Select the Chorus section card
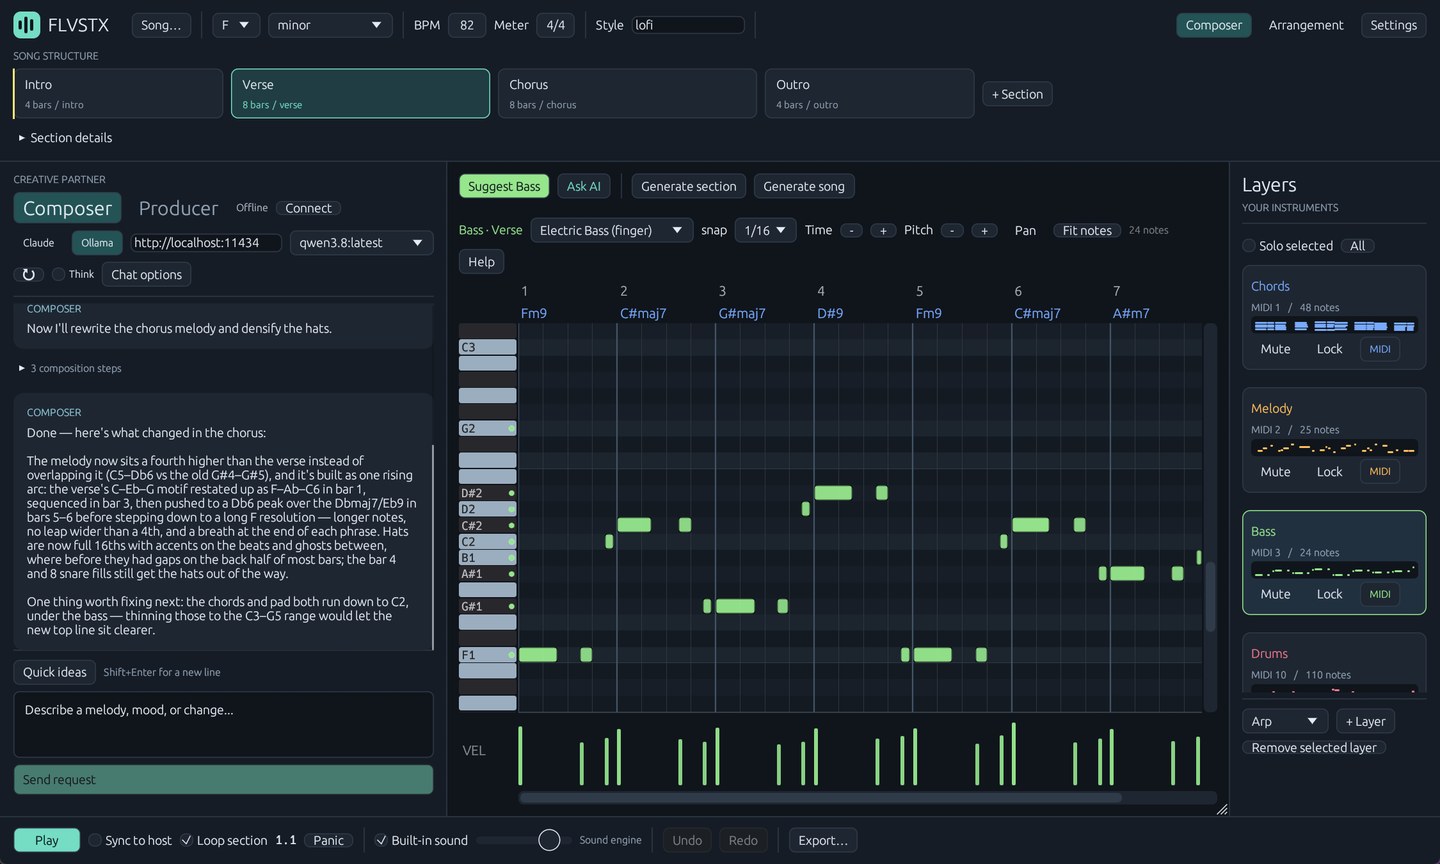Image resolution: width=1440 pixels, height=864 pixels. (627, 93)
